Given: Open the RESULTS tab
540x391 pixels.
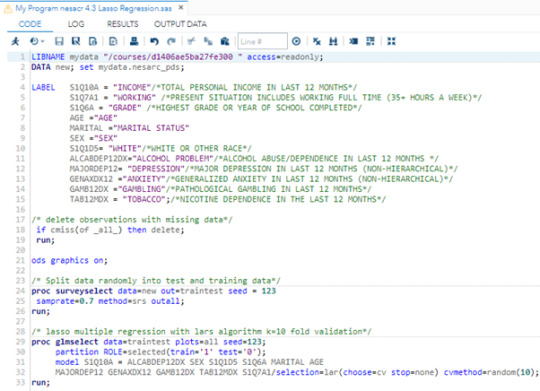Looking at the screenshot, I should 123,24.
